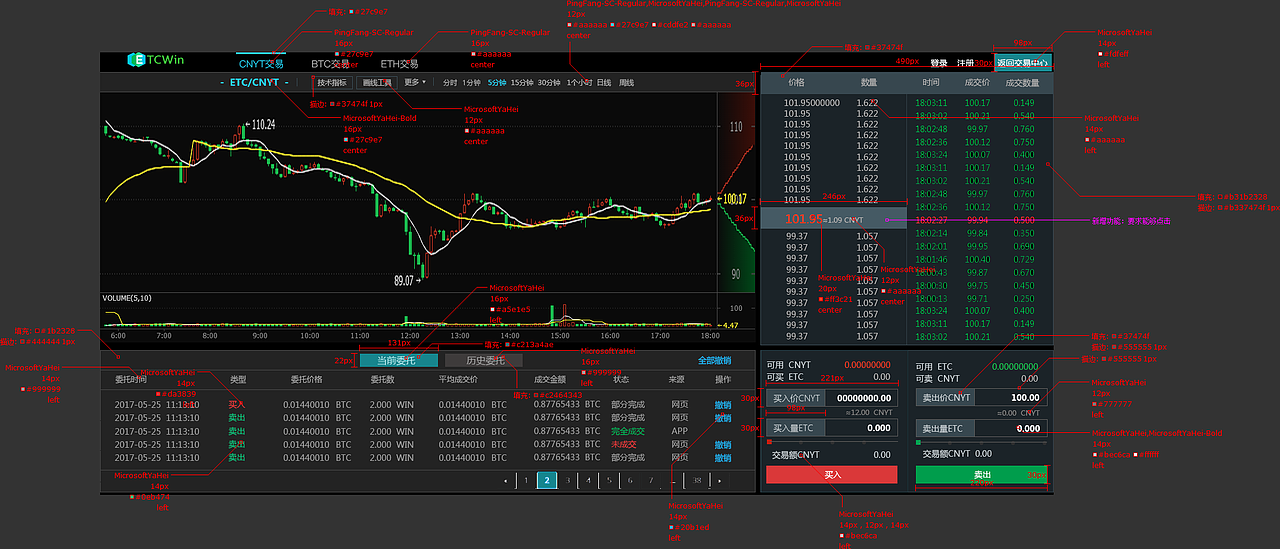Select the 1分钟 chart interval
Screen dimensions: 1280x549
tap(472, 82)
